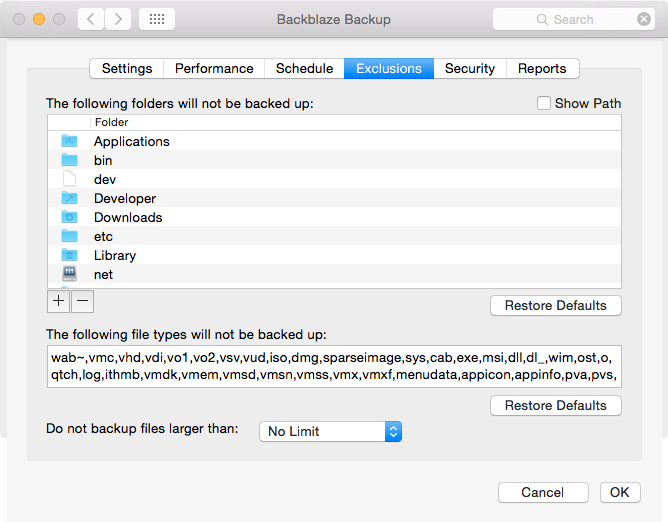Click the minus button to remove folder
This screenshot has height=522, width=668.
(x=82, y=301)
